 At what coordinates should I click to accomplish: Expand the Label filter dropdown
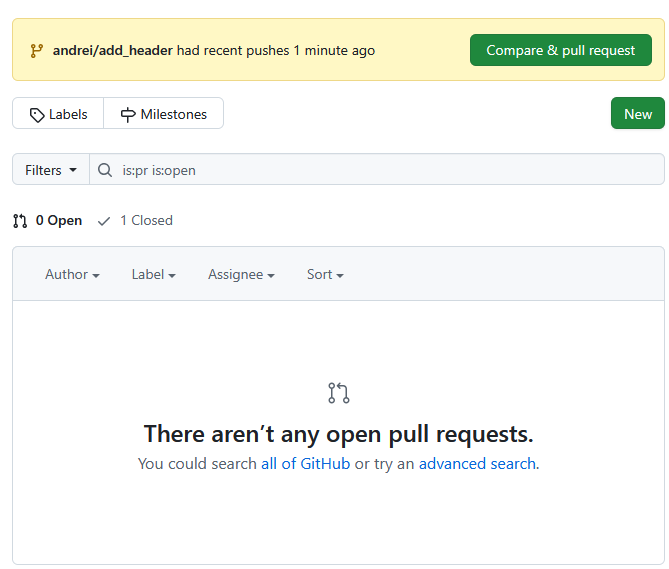(154, 274)
